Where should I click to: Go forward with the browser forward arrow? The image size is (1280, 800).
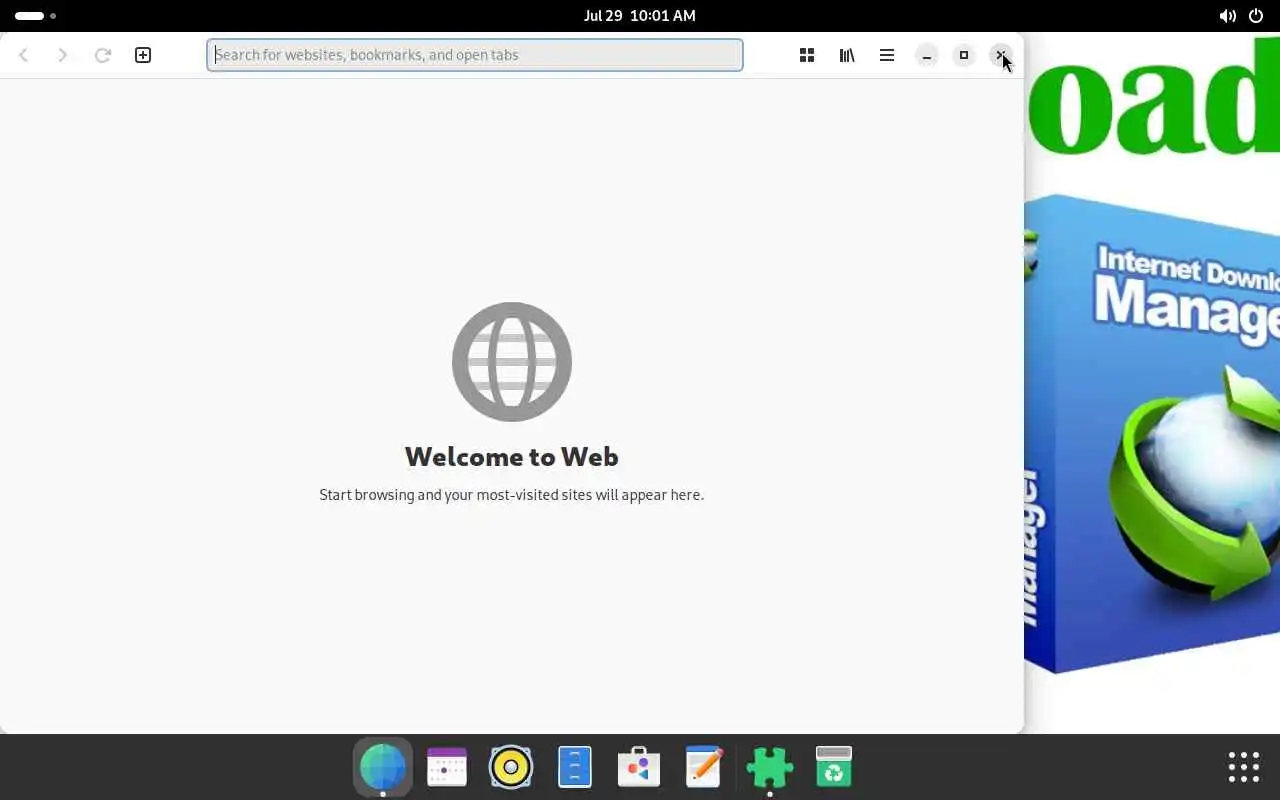point(62,55)
